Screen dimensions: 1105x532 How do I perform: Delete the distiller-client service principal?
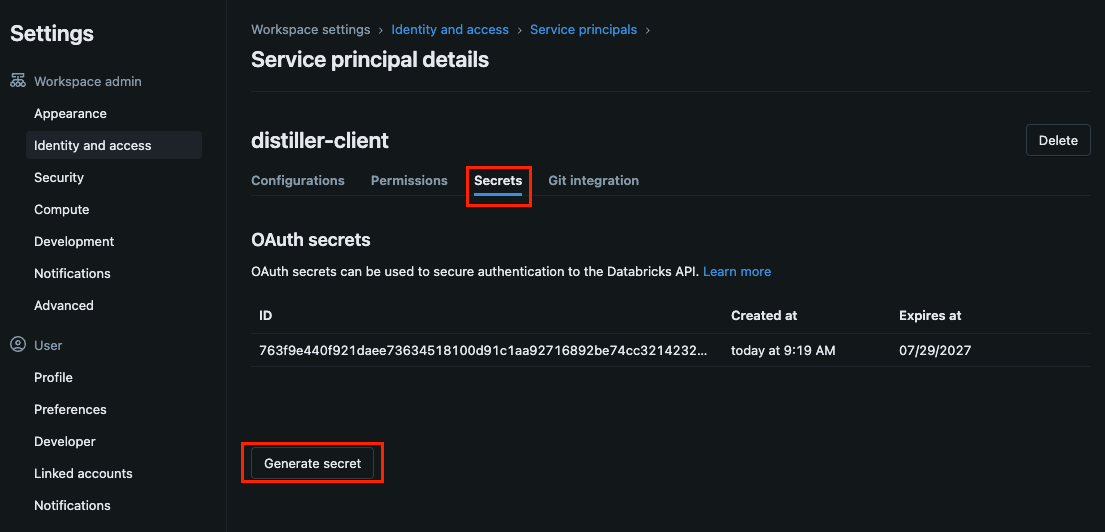coord(1058,140)
